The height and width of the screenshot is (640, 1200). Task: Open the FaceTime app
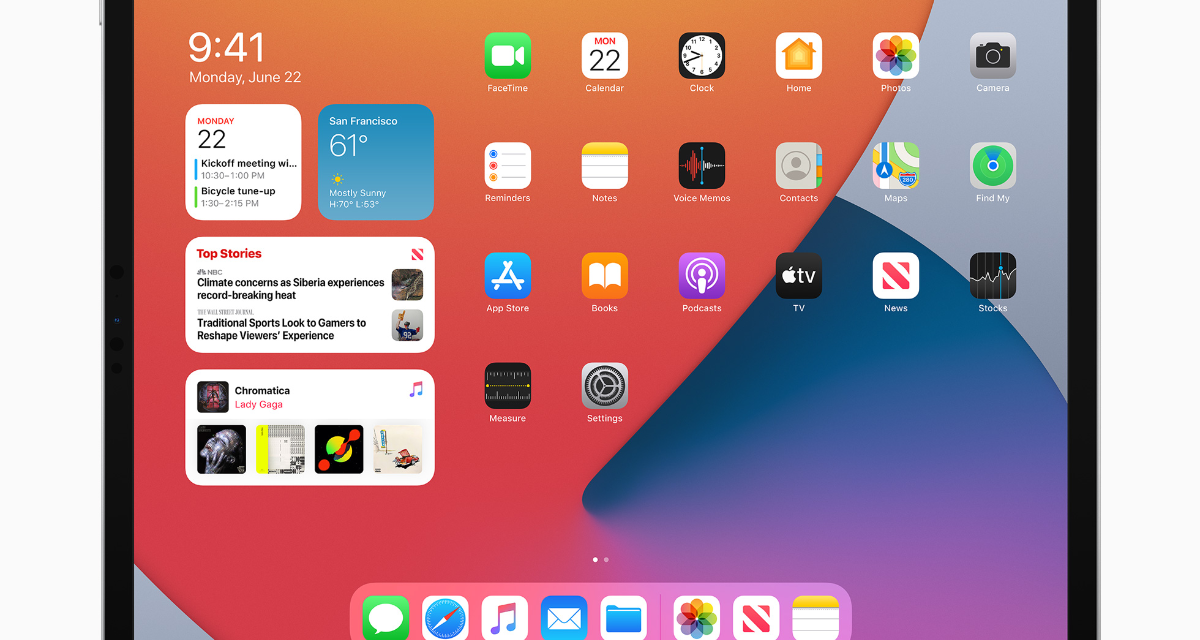(x=507, y=56)
